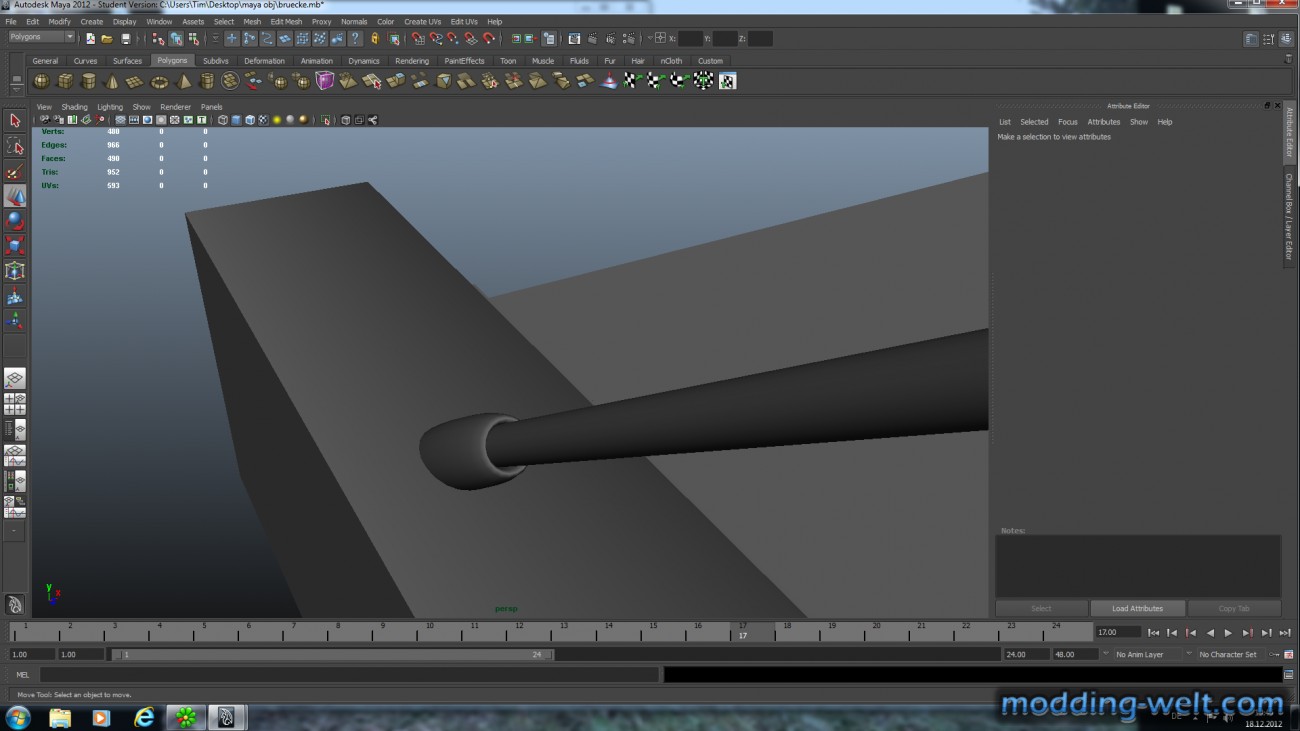Click the Load Attributes button
The height and width of the screenshot is (731, 1300).
click(x=1137, y=608)
